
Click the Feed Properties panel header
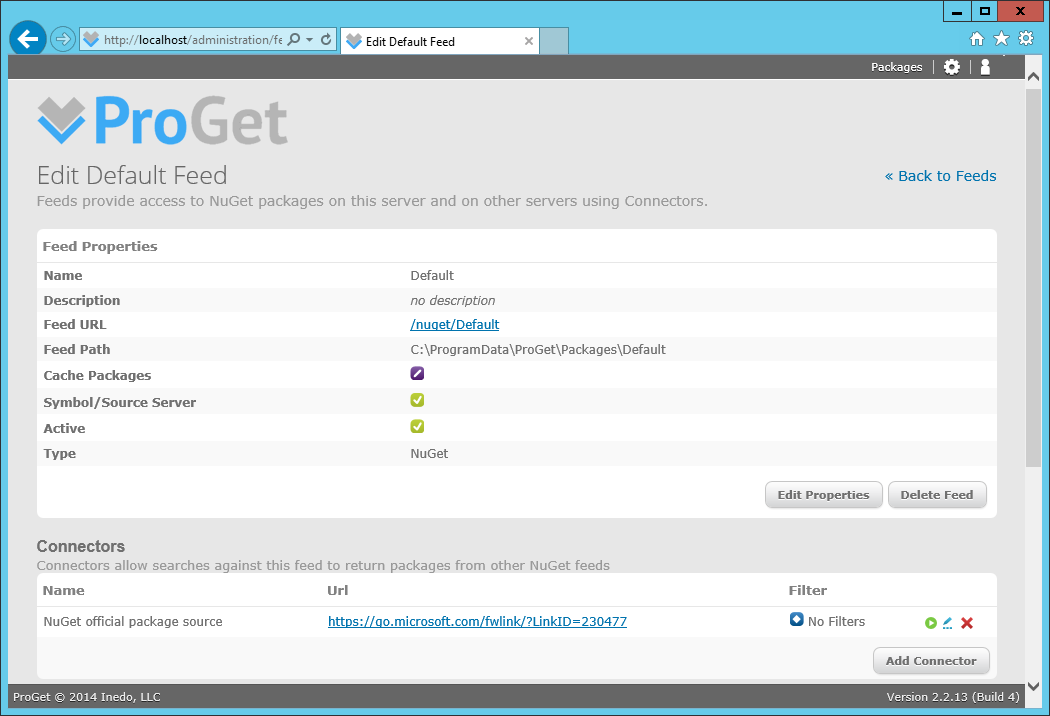pos(100,246)
